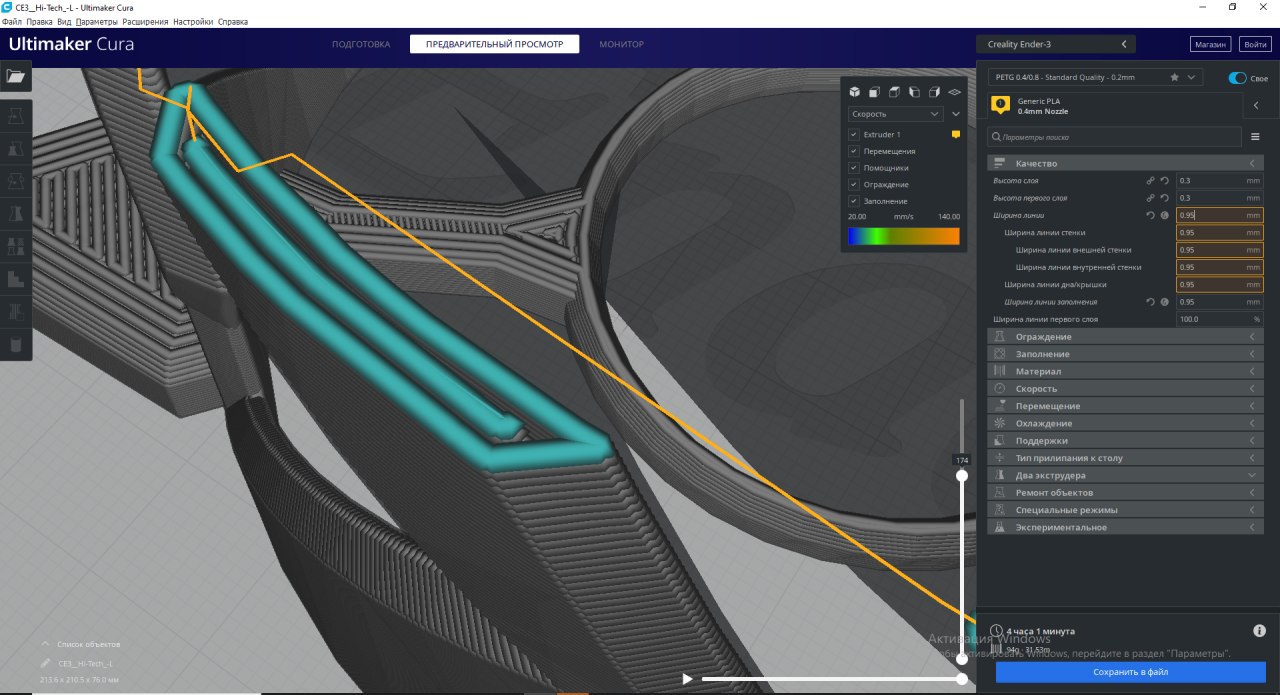Uncheck Заполнение checkbox in layer view
Screen dimensions: 1280x695
point(853,201)
